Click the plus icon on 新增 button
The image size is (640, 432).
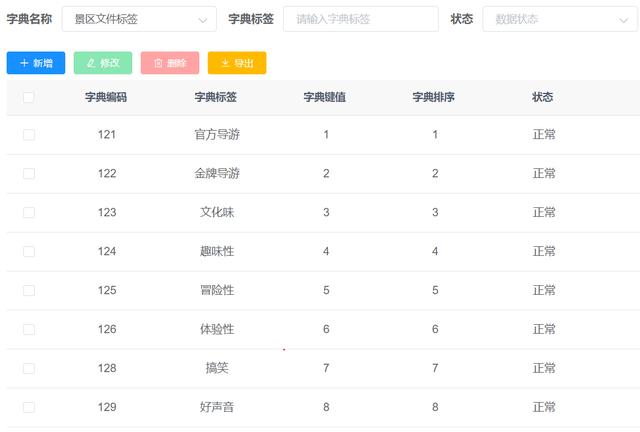[24, 63]
